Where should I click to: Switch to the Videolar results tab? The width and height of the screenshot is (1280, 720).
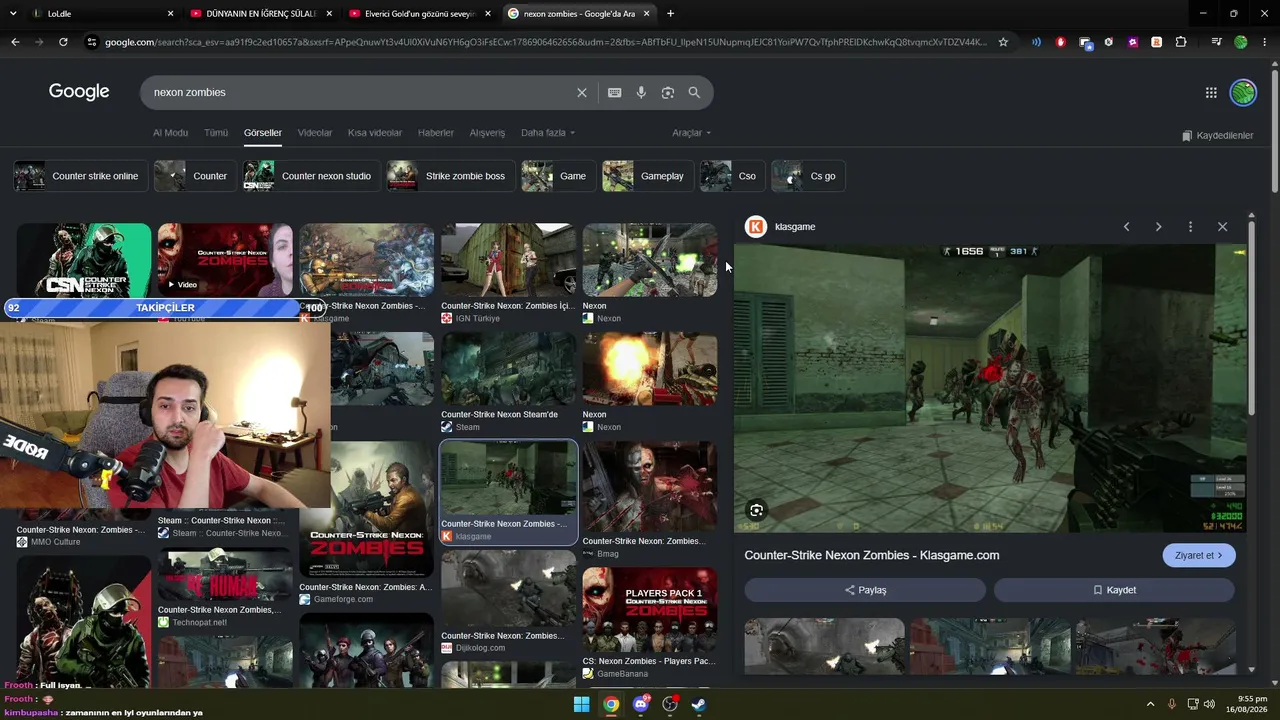pyautogui.click(x=315, y=133)
